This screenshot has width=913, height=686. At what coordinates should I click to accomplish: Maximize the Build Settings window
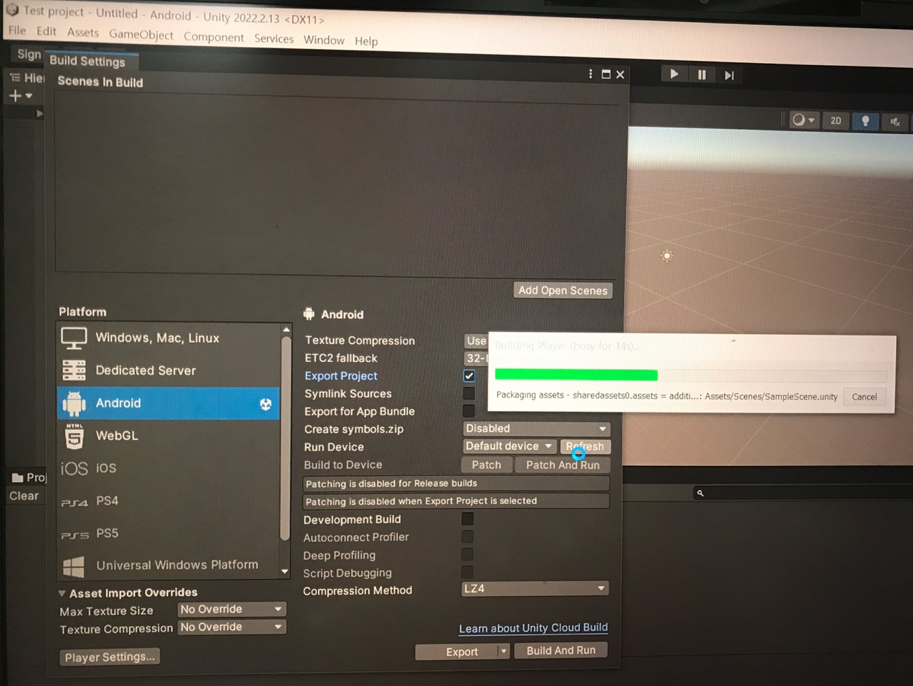click(606, 75)
